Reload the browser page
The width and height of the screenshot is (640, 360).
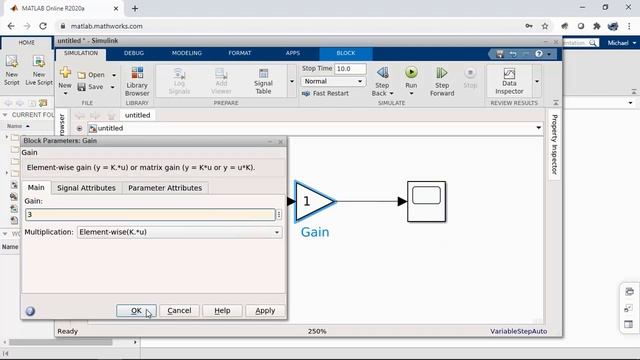point(43,26)
